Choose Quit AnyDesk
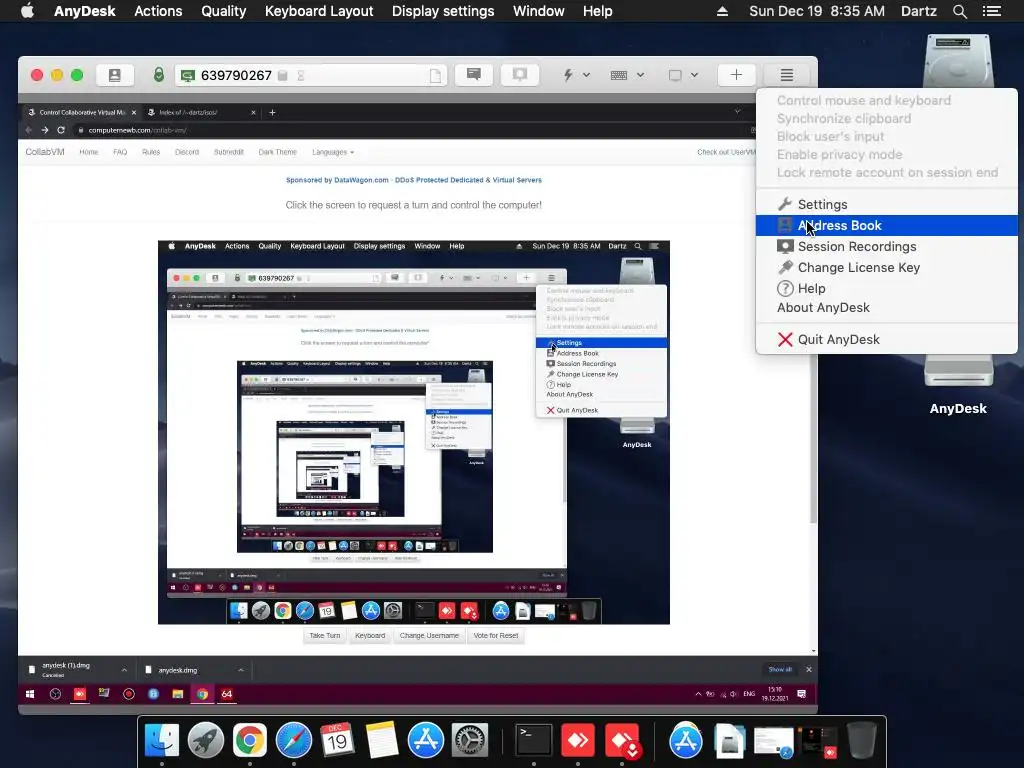The width and height of the screenshot is (1024, 768). click(887, 340)
